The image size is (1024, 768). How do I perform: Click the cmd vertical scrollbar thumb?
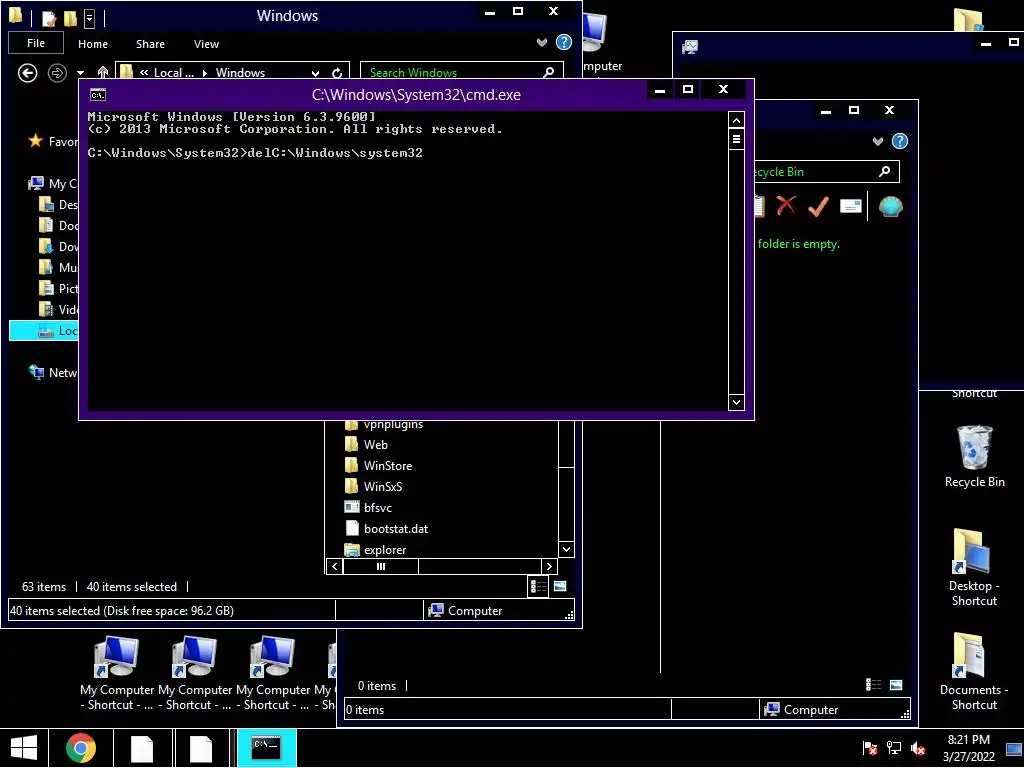(x=736, y=138)
